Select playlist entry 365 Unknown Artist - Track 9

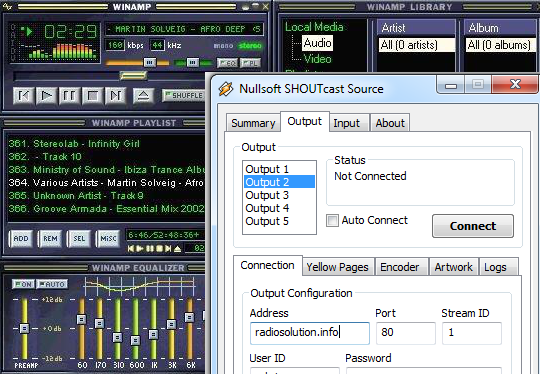click(76, 196)
